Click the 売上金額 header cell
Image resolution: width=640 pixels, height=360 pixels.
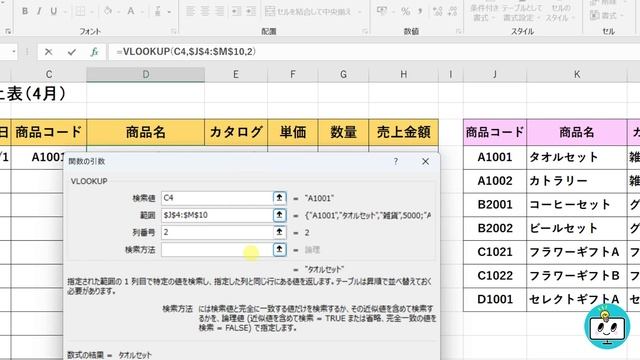403,132
